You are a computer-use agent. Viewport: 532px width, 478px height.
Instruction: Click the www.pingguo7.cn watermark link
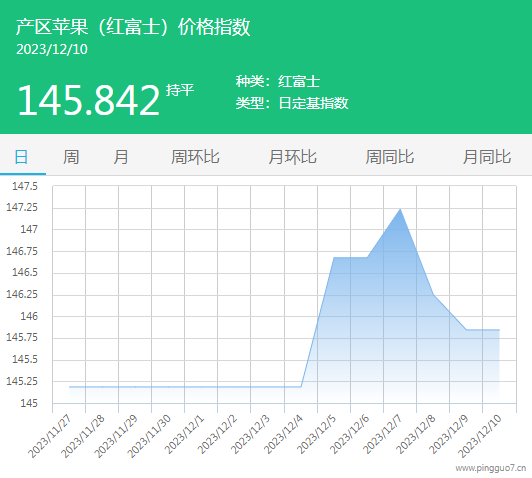pyautogui.click(x=491, y=469)
